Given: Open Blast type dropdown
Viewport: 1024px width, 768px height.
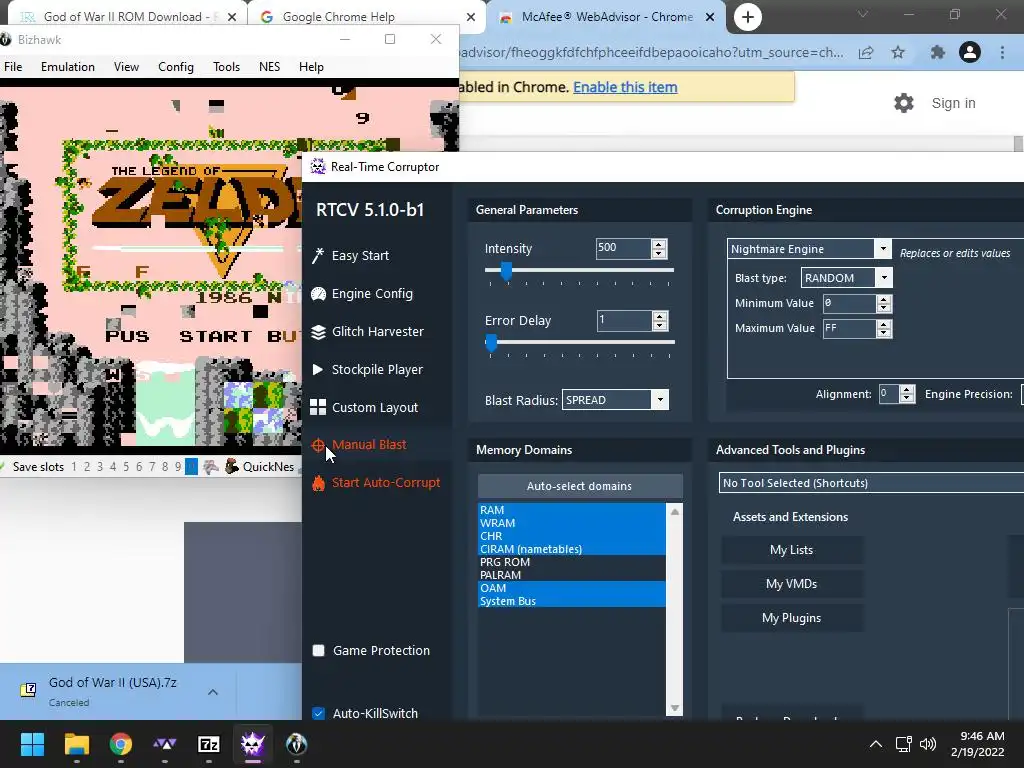Looking at the screenshot, I should pyautogui.click(x=884, y=278).
